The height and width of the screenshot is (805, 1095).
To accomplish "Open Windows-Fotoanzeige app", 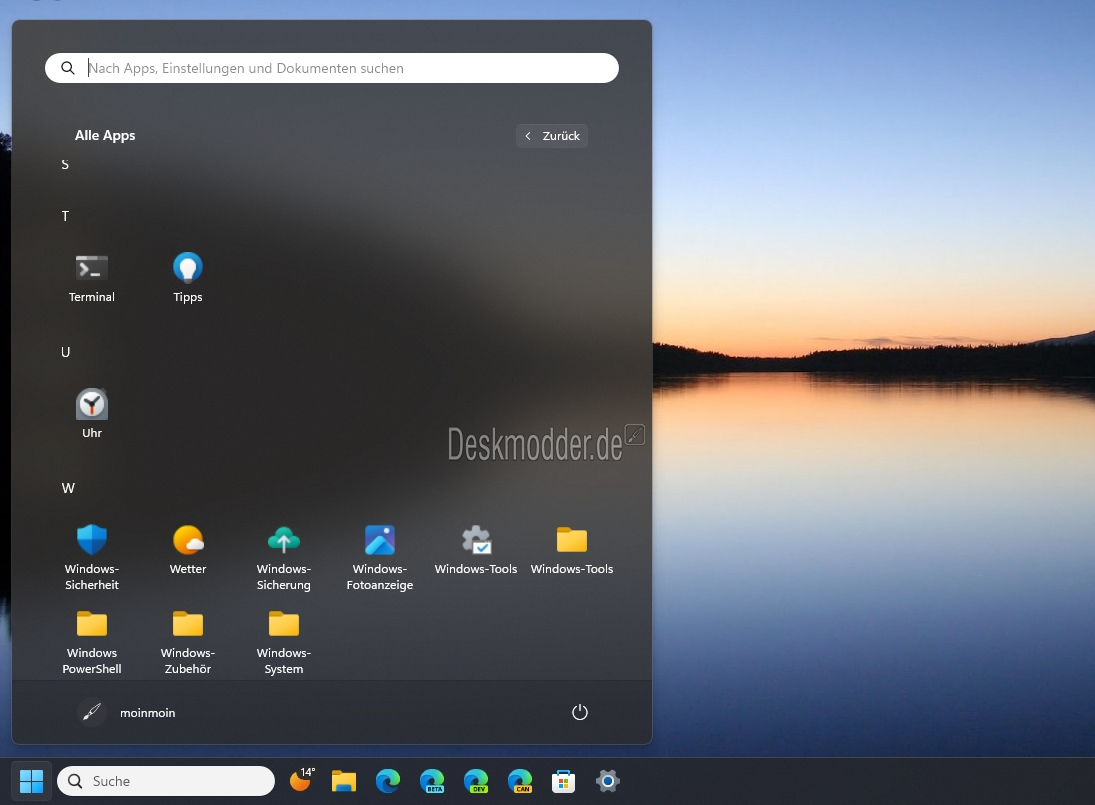I will (x=380, y=558).
